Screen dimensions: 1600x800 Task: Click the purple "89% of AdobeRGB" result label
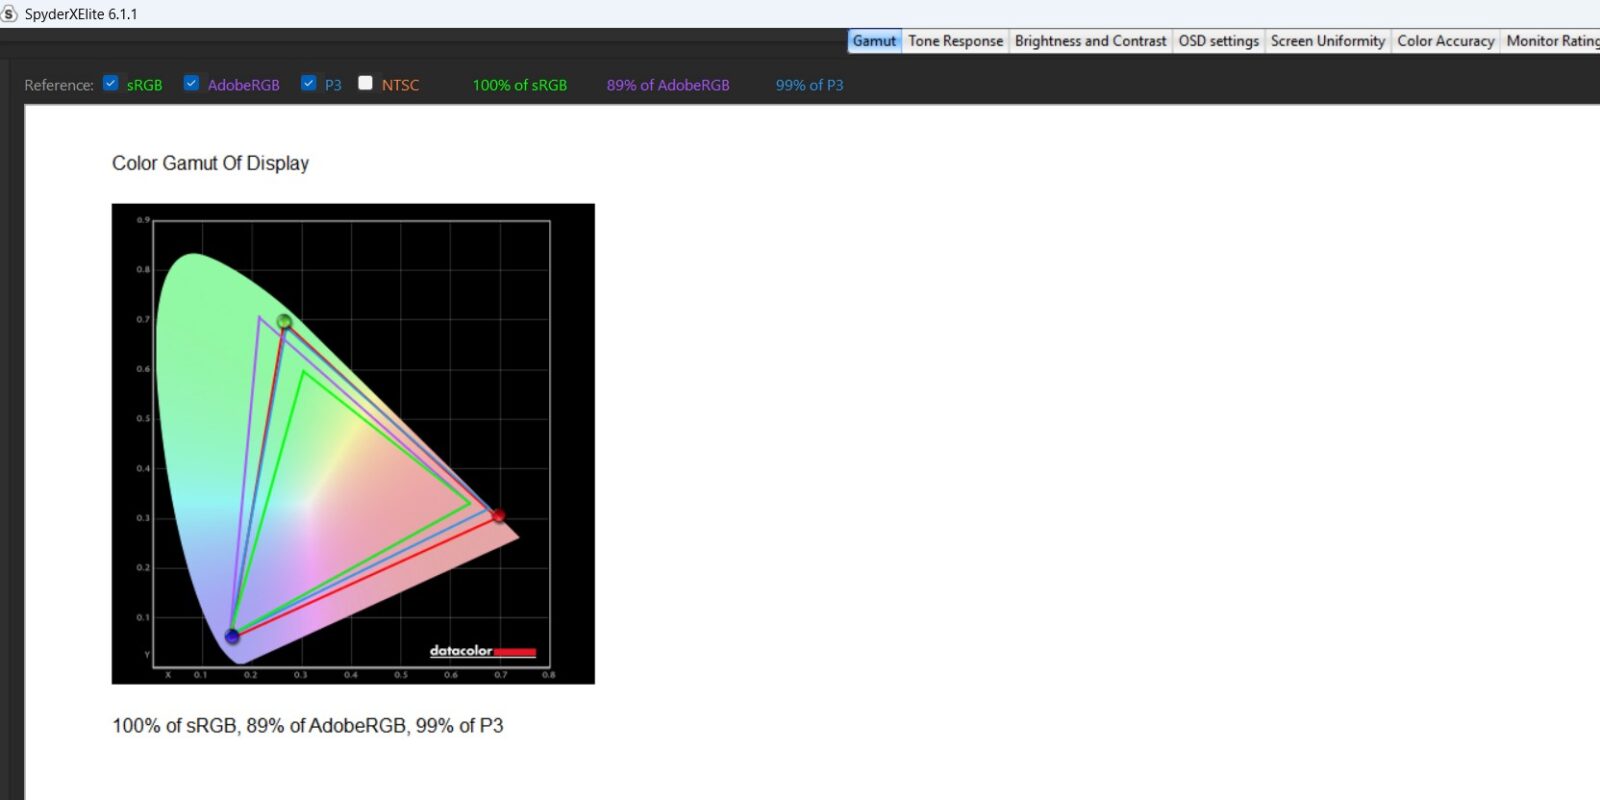pyautogui.click(x=667, y=85)
